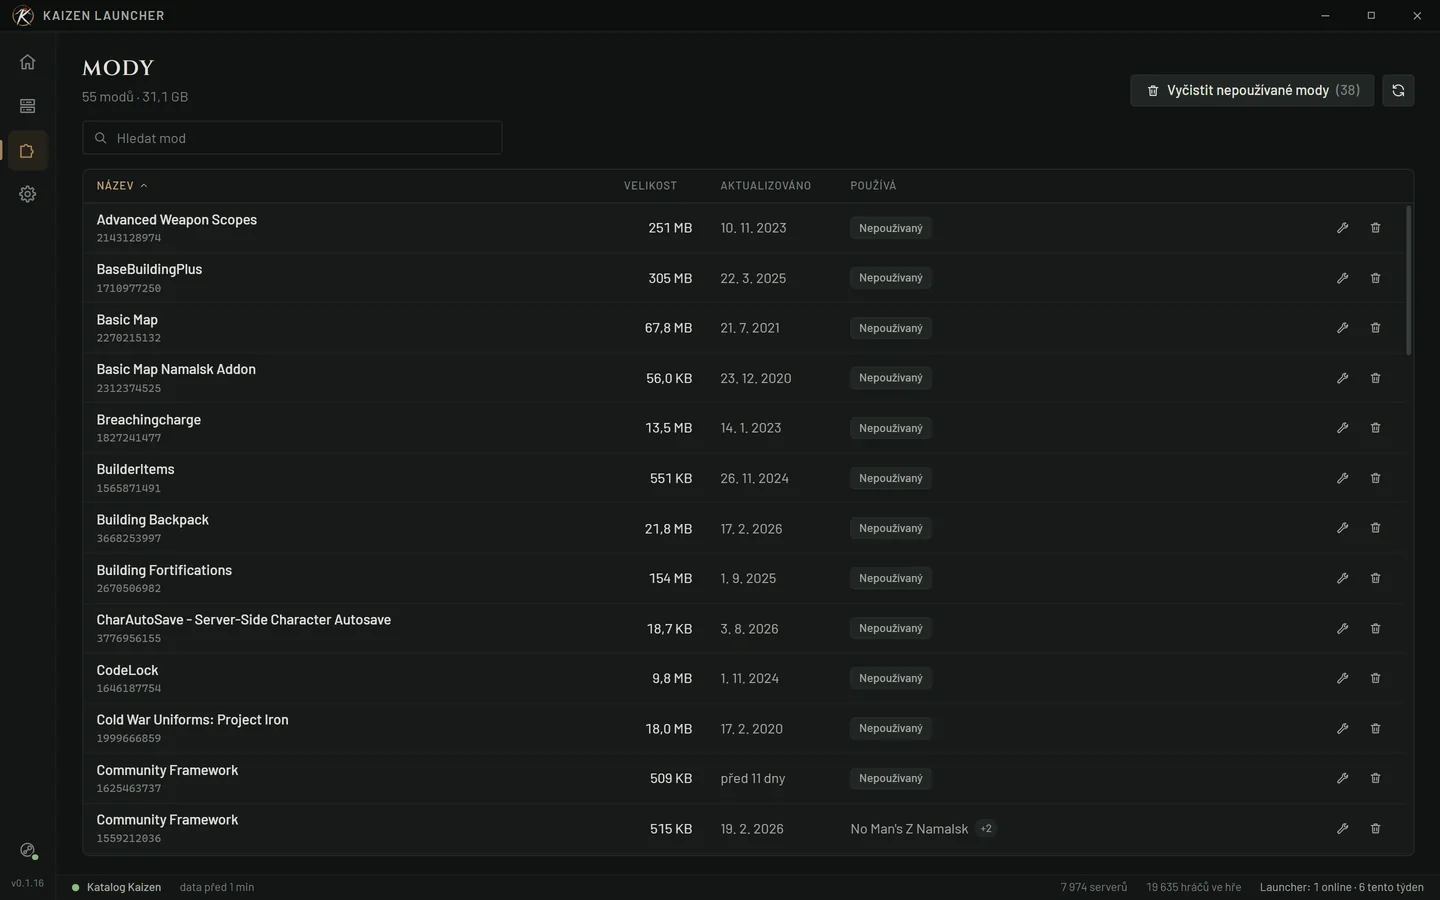The height and width of the screenshot is (900, 1440).
Task: Click Vyčistit nepoužívané mody button
Action: coord(1252,90)
